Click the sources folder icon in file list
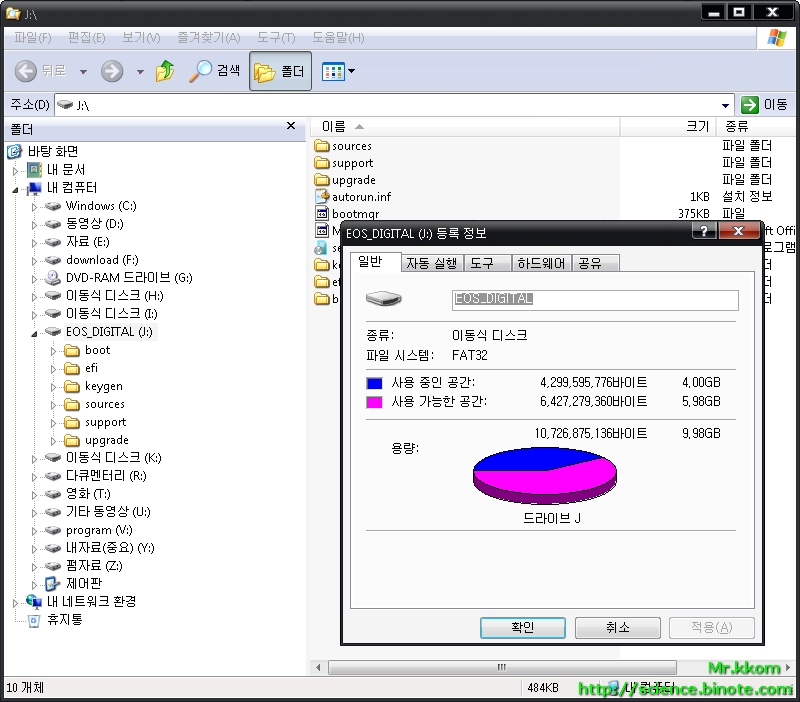Image resolution: width=800 pixels, height=702 pixels. click(322, 146)
